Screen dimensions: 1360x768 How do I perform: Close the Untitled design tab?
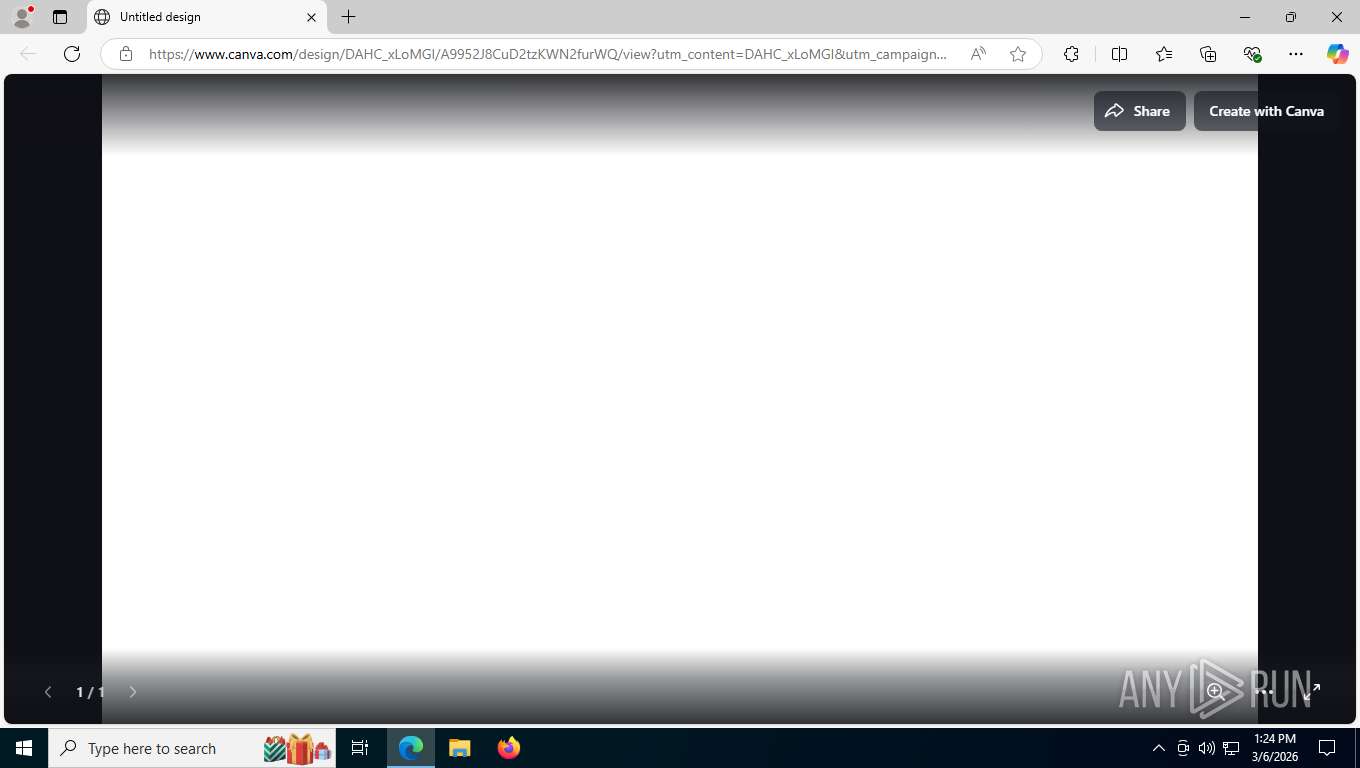[x=311, y=17]
